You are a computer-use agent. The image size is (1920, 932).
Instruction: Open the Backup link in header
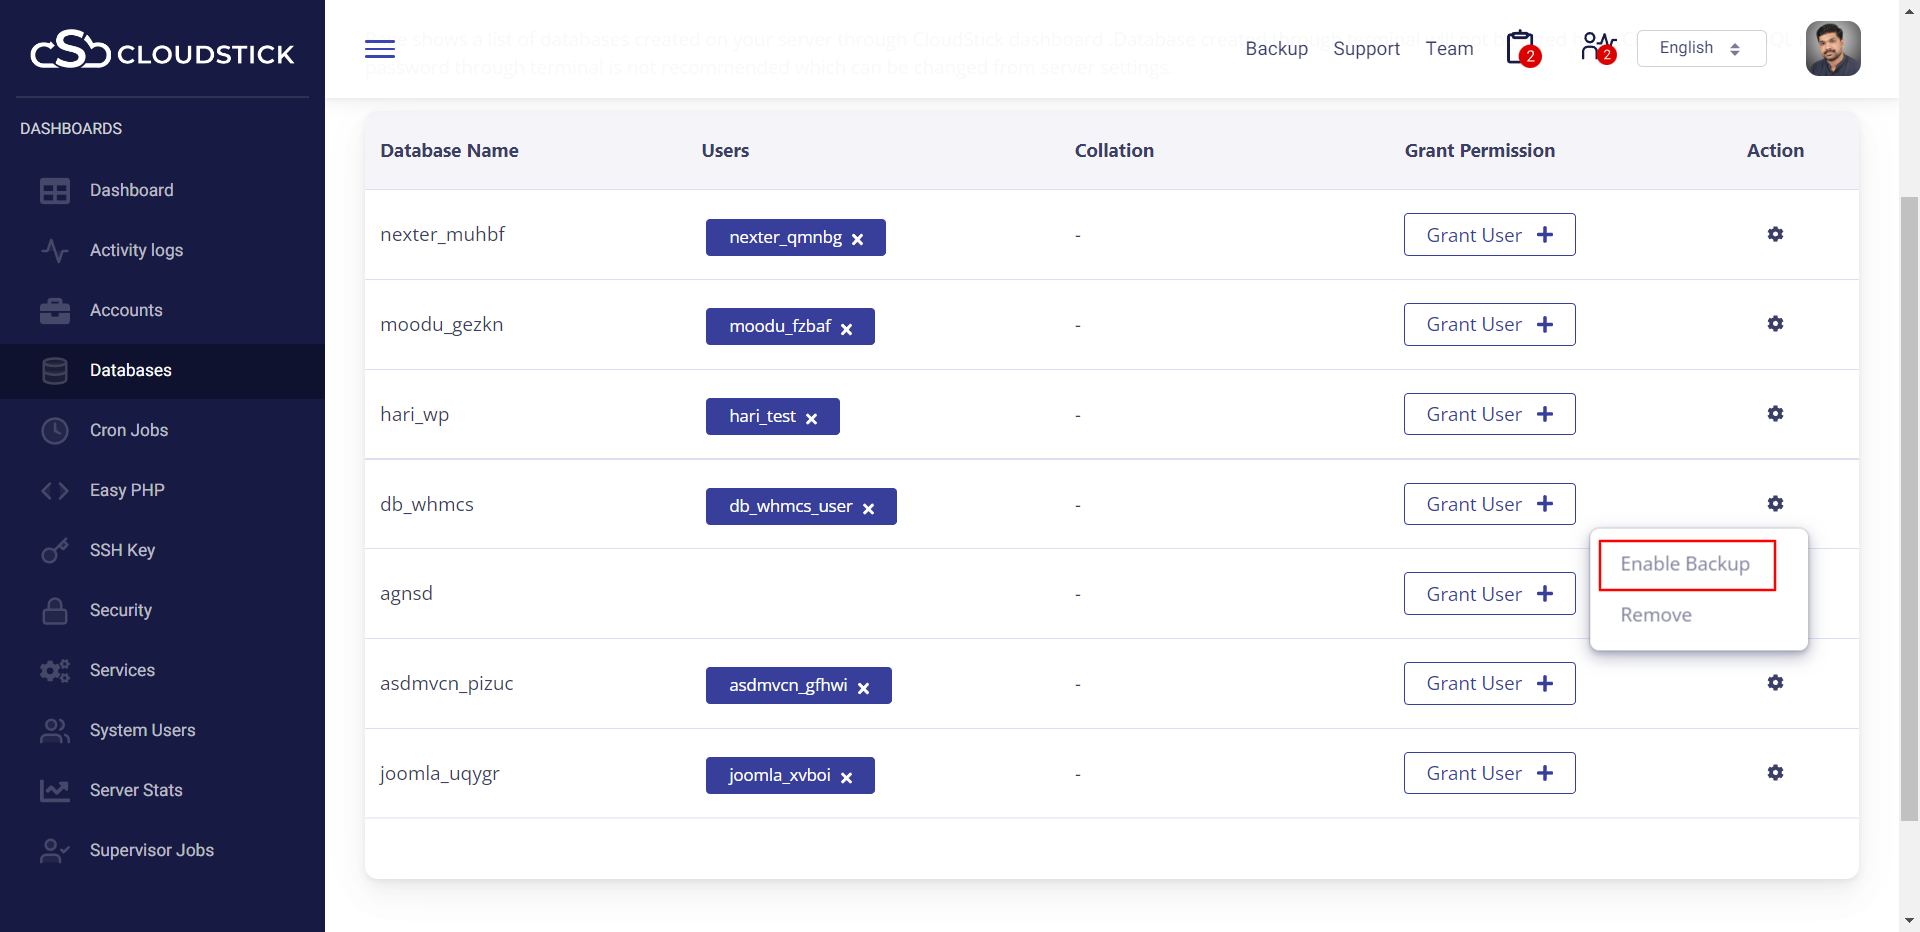point(1276,48)
